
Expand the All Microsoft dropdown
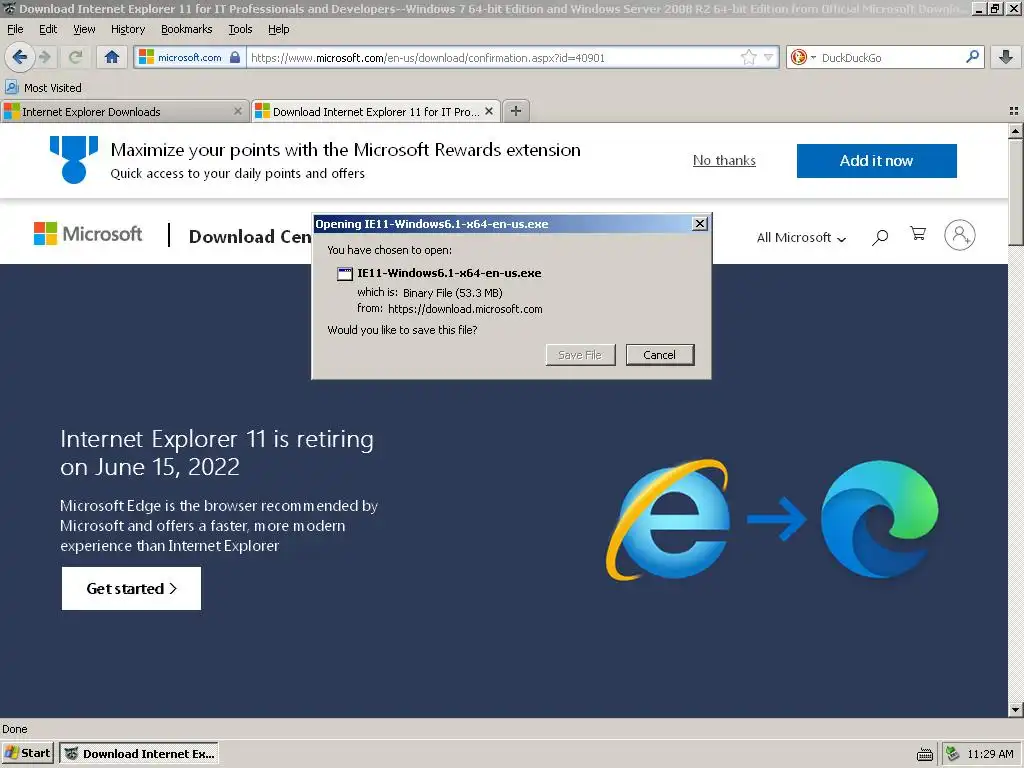coord(801,238)
